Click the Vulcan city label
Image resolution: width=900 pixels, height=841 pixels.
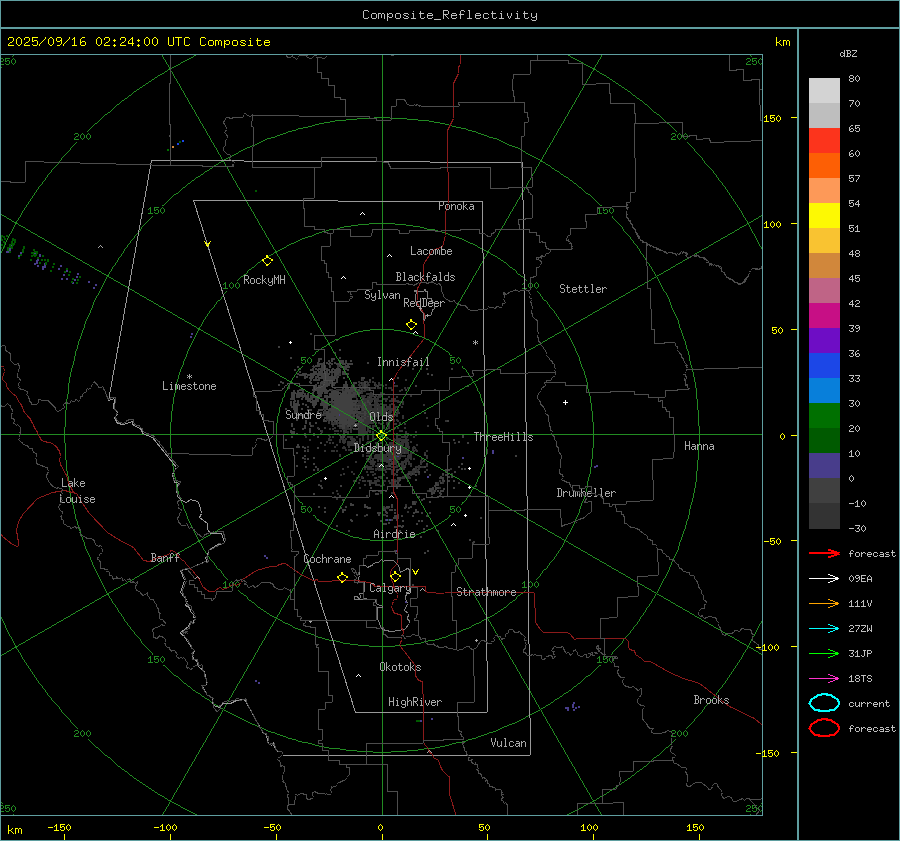509,743
